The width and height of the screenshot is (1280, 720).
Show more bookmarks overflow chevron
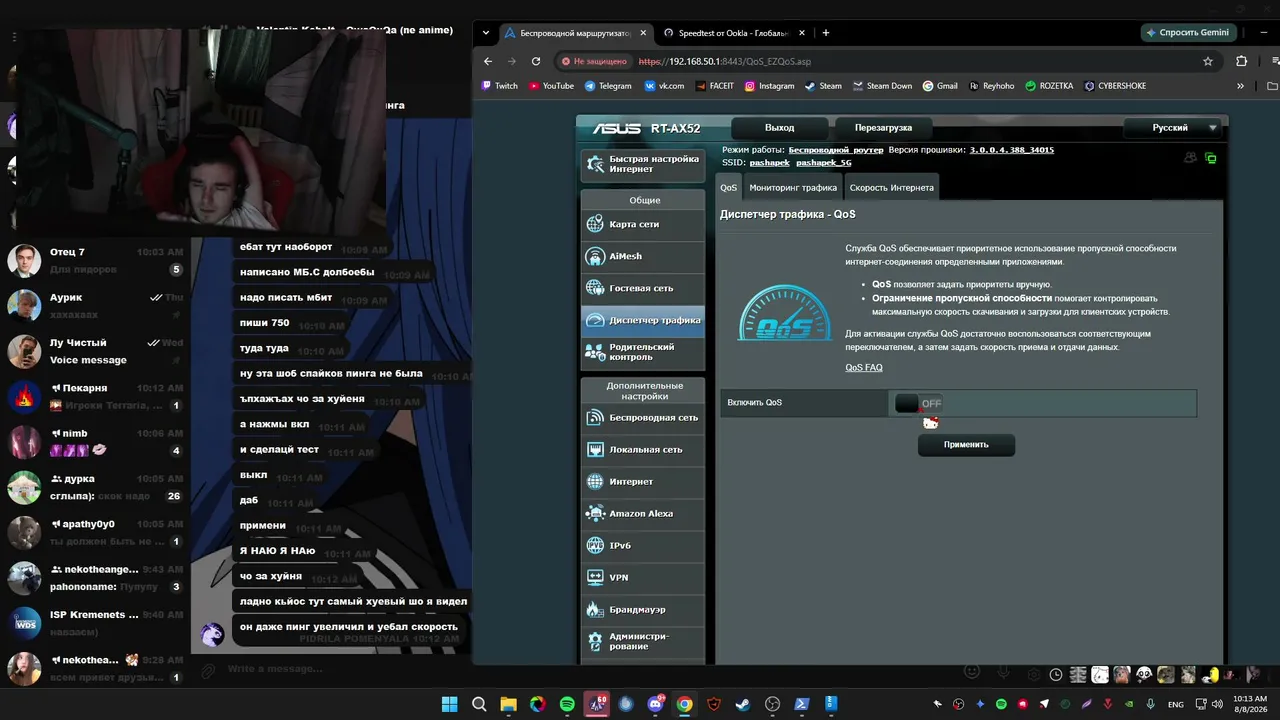click(x=1240, y=86)
